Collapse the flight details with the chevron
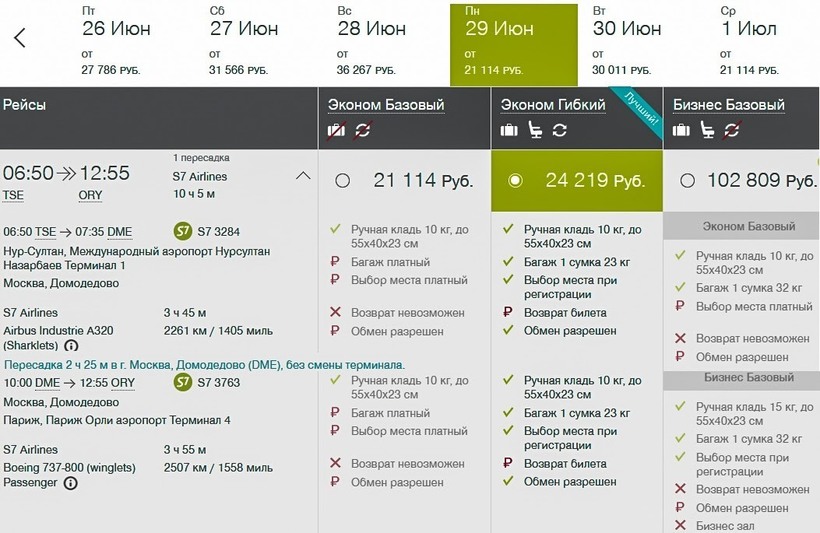The width and height of the screenshot is (820, 533). click(303, 177)
